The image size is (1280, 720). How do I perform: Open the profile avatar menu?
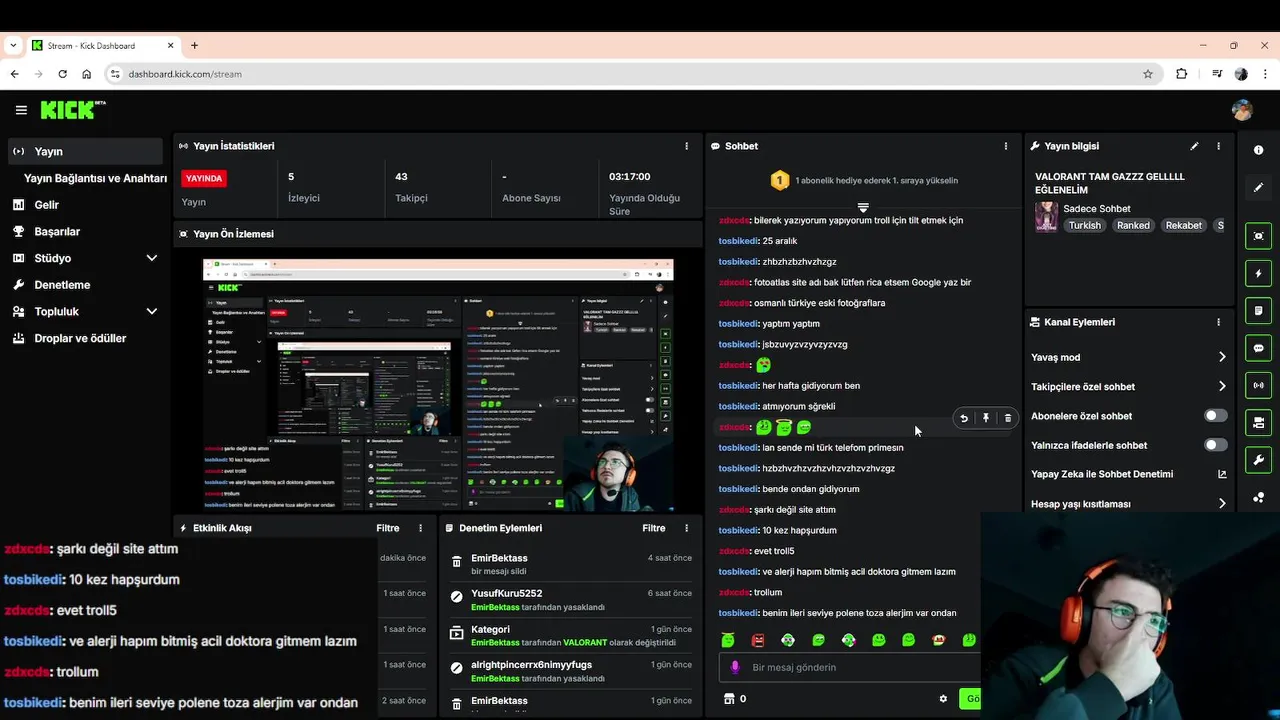[x=1242, y=110]
